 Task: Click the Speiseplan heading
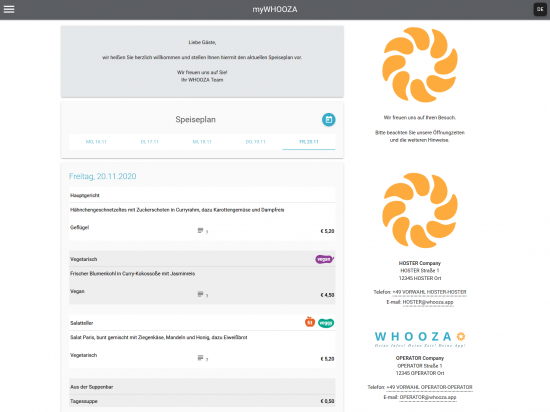tap(195, 120)
